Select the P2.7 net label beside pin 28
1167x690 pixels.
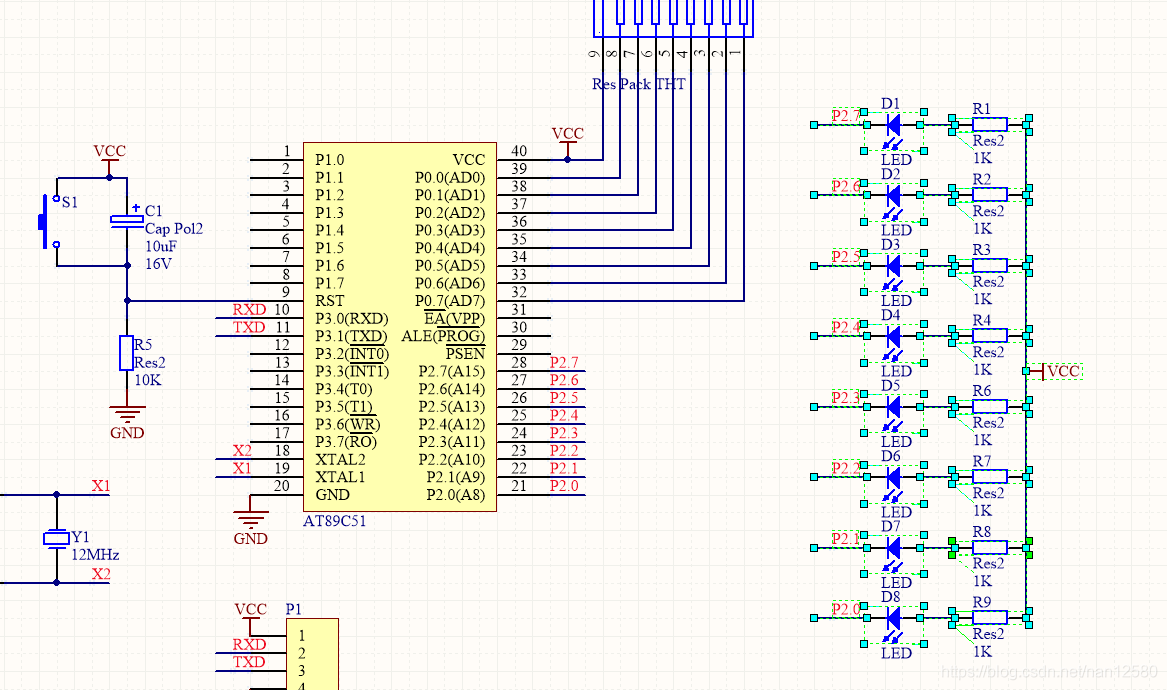[x=564, y=362]
